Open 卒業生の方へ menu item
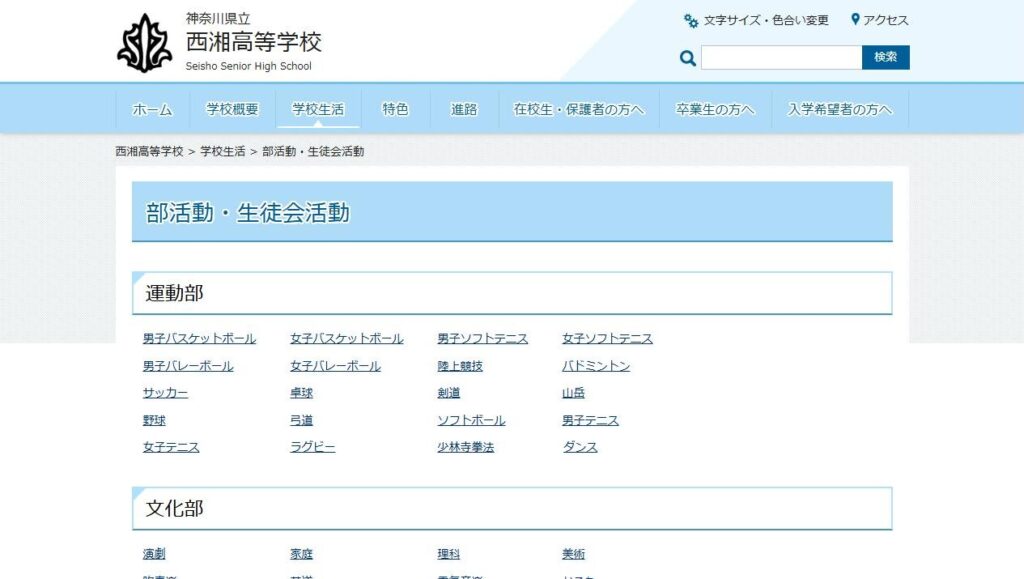 pos(715,110)
